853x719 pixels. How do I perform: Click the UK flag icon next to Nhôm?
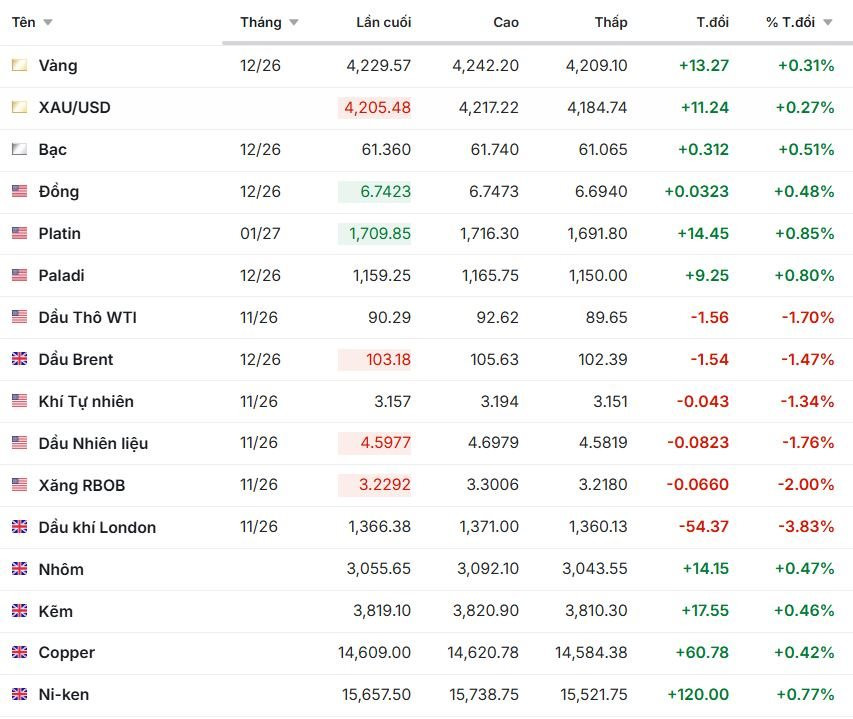[x=20, y=569]
